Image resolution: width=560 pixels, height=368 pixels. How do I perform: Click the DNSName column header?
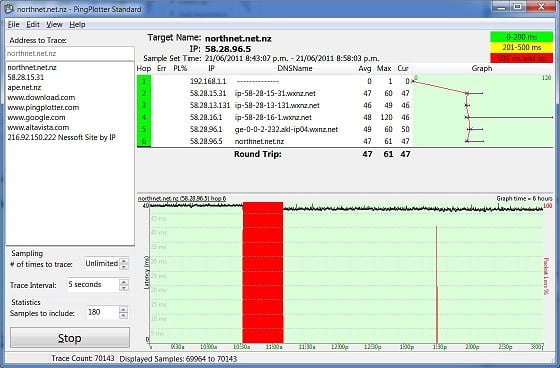pyautogui.click(x=295, y=69)
